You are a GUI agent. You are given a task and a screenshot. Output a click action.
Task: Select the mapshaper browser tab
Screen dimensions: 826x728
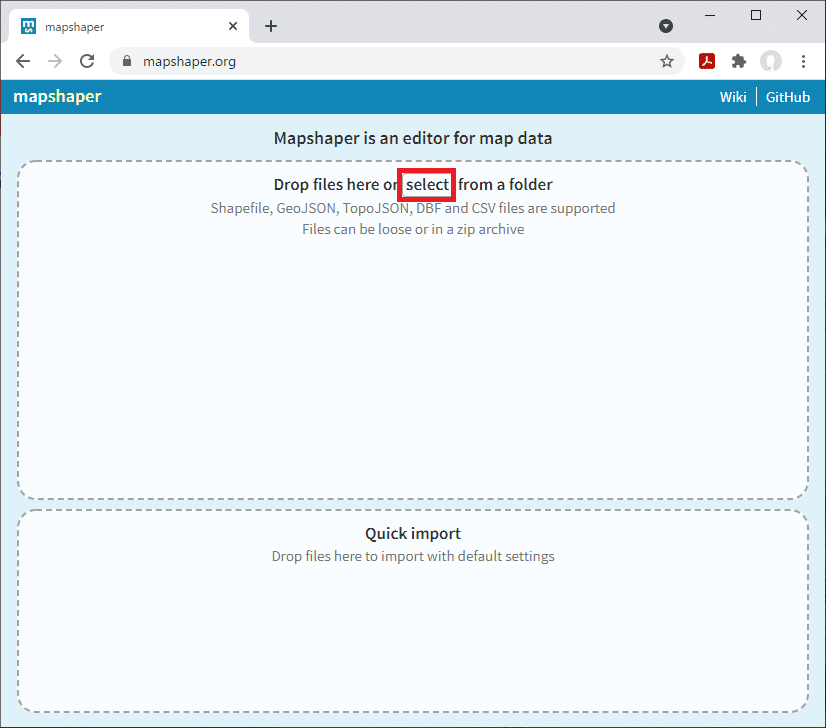click(x=129, y=26)
